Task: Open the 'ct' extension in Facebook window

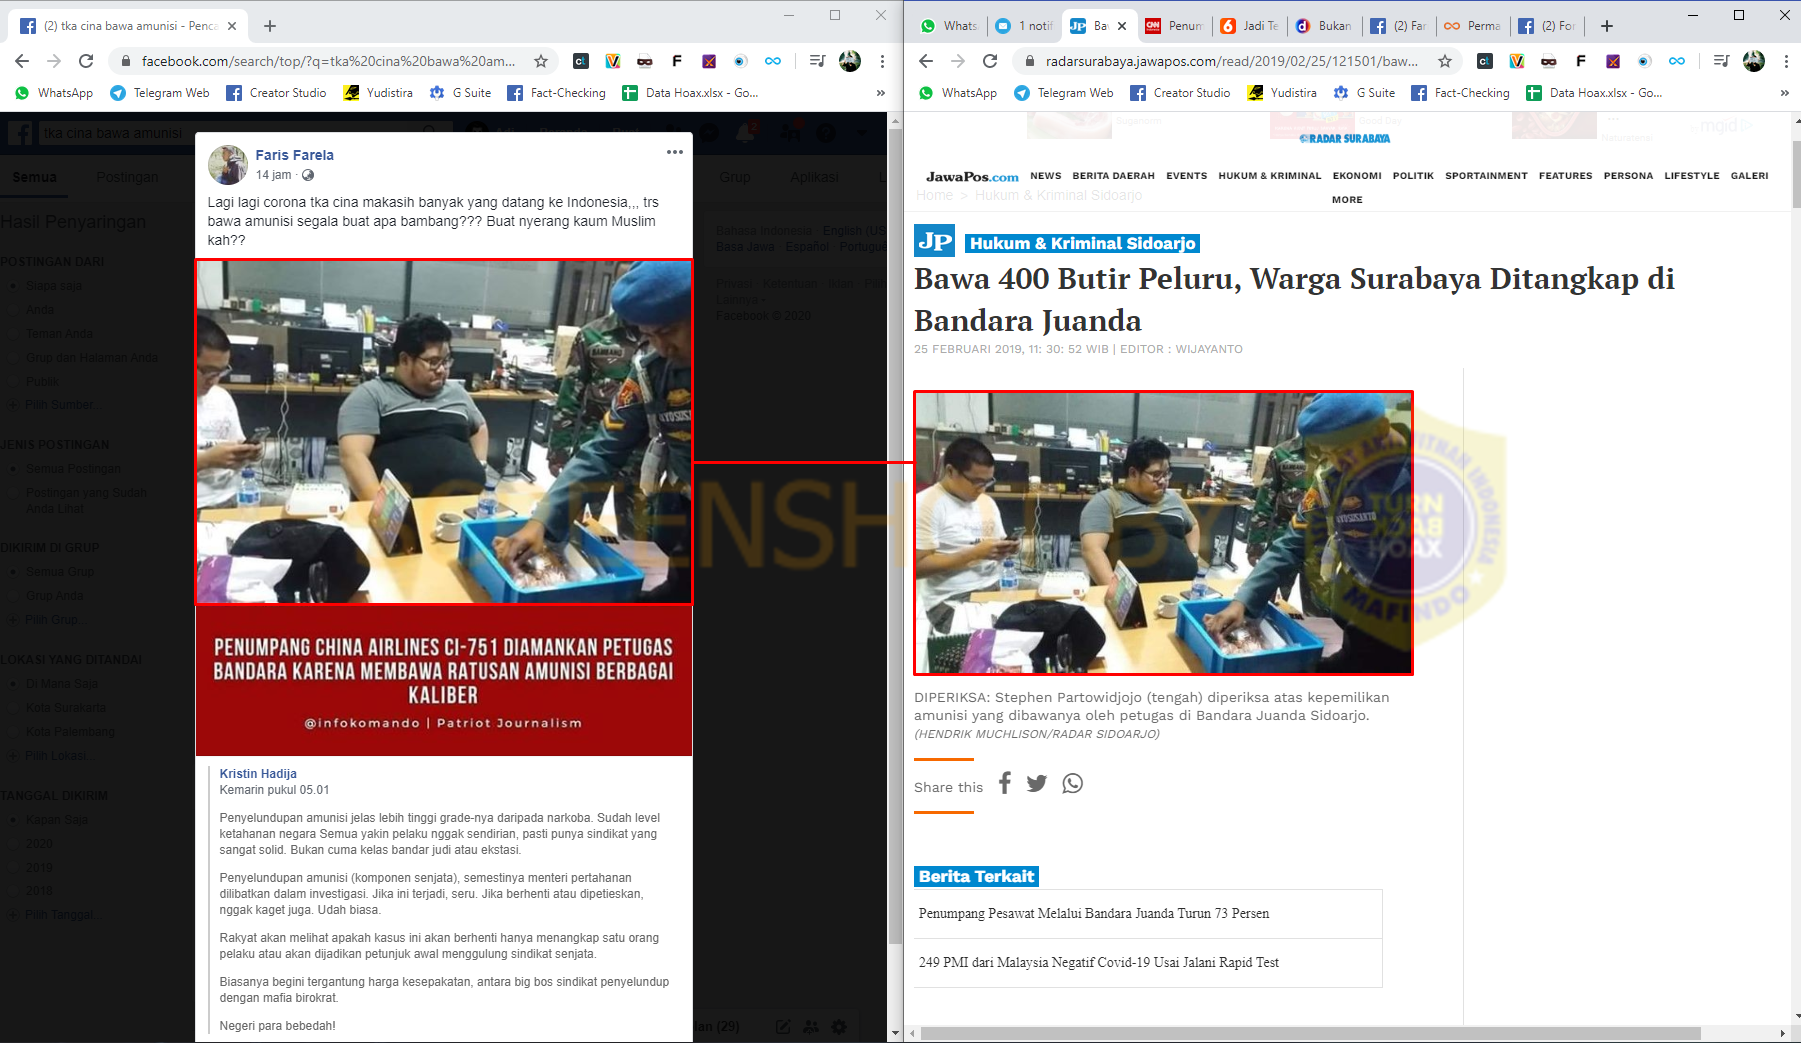Action: point(580,61)
